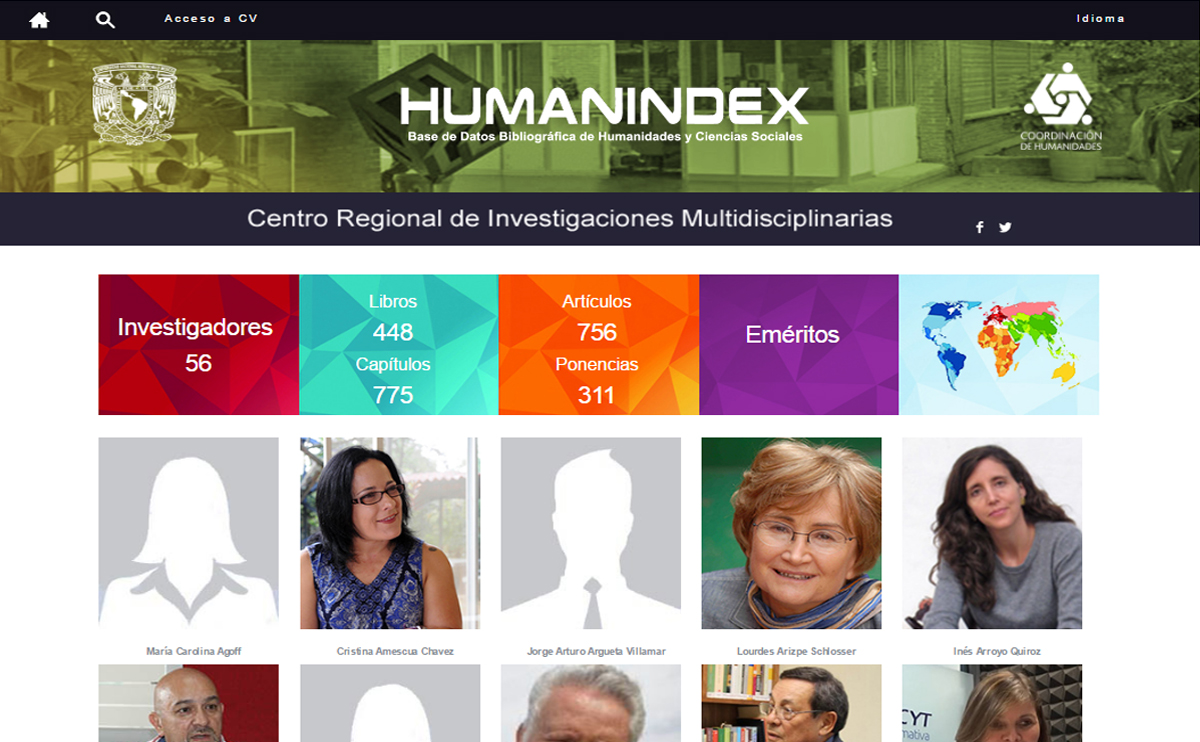Select Acceso a CV menu item
1200x742 pixels.
tap(211, 19)
